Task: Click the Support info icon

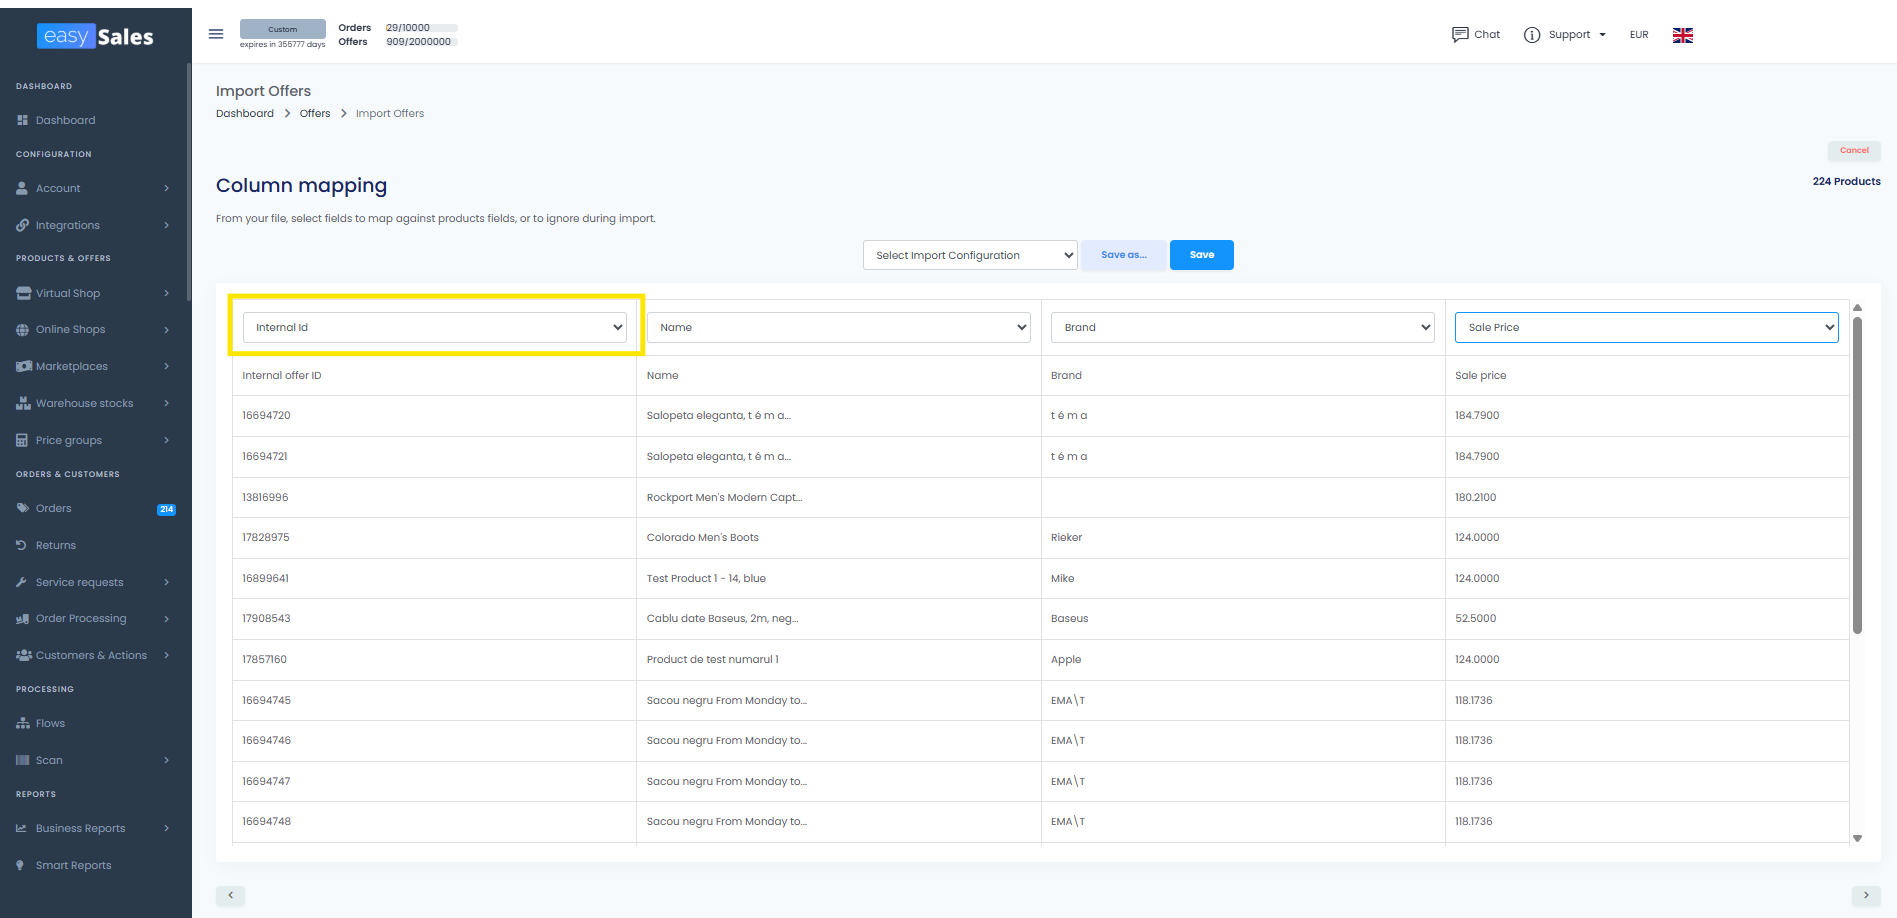Action: [1532, 35]
